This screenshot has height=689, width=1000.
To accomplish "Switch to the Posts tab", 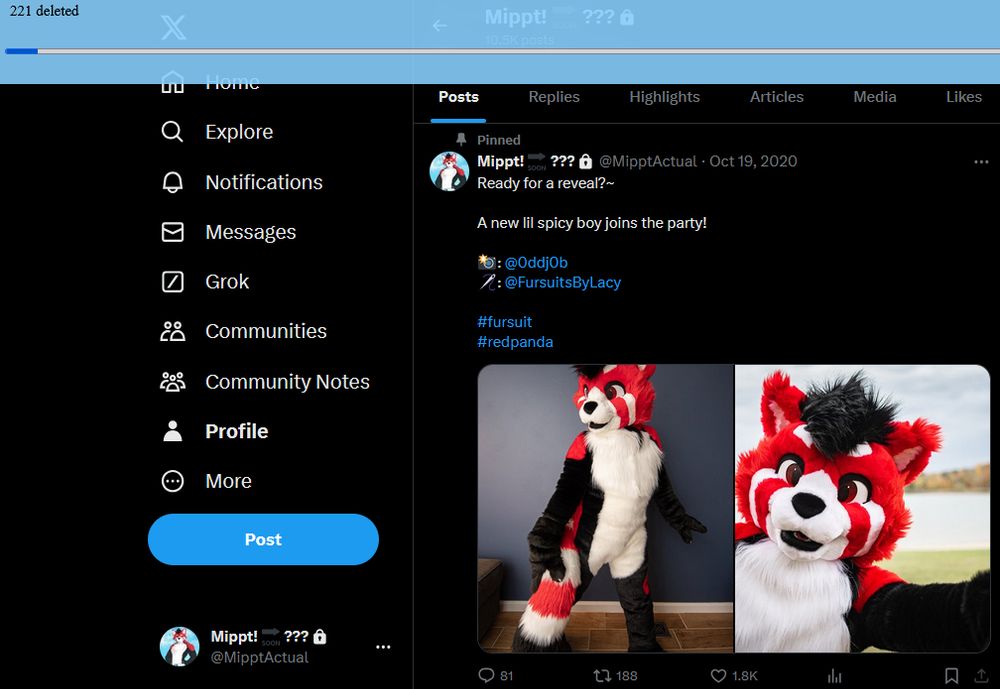I will tap(459, 97).
